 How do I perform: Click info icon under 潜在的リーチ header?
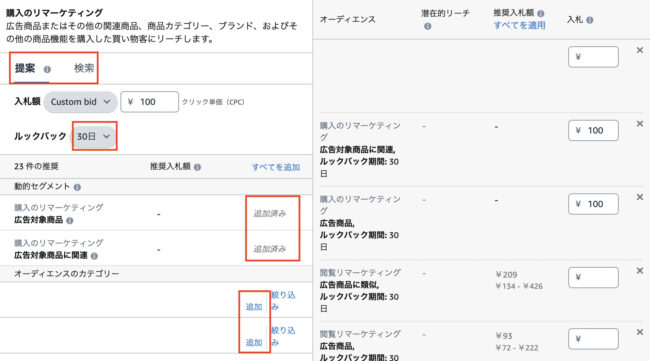427,26
